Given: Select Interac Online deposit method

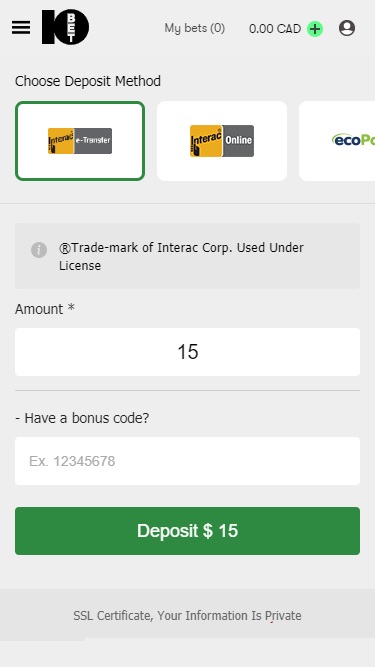Looking at the screenshot, I should pos(222,141).
